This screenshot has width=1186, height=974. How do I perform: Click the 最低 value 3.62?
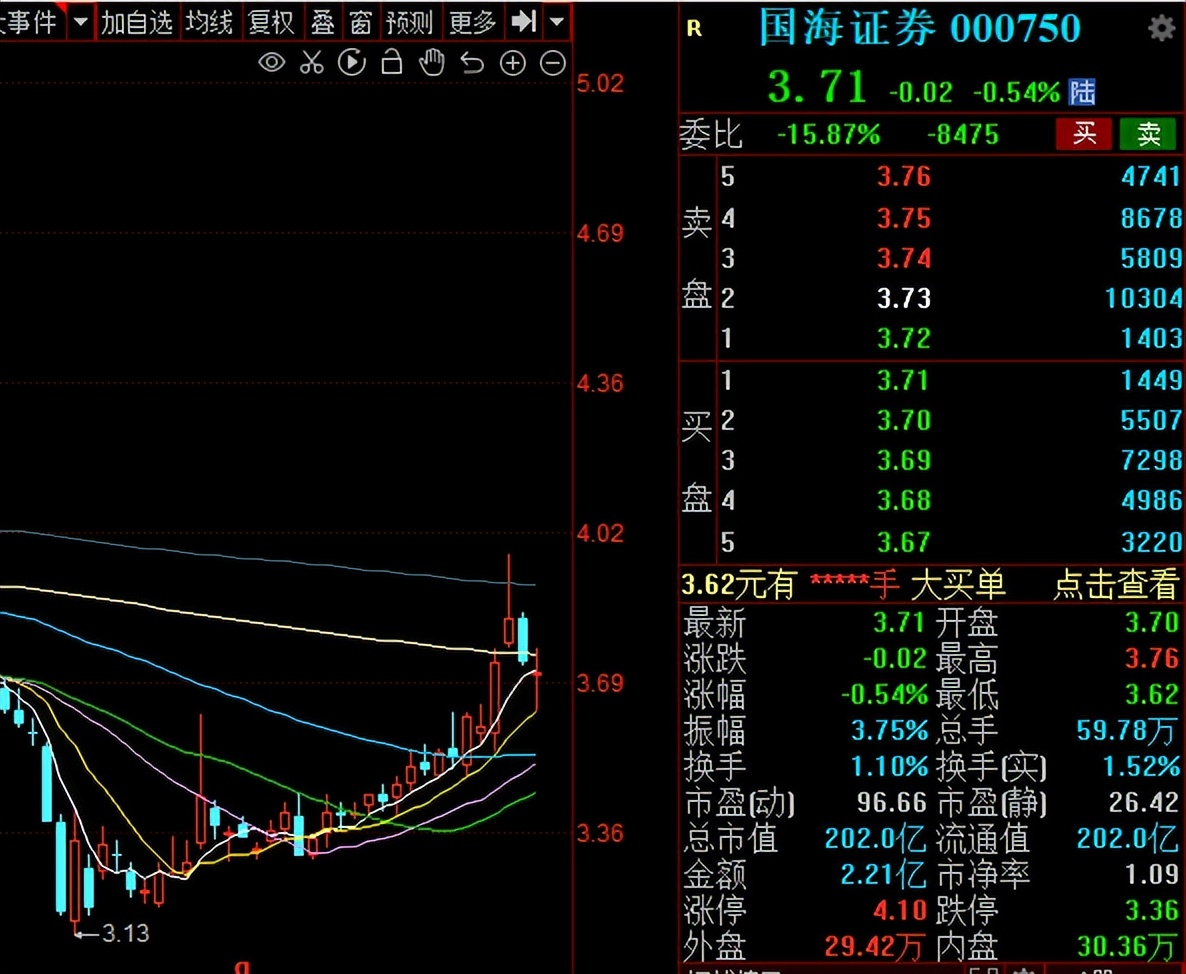(1152, 693)
